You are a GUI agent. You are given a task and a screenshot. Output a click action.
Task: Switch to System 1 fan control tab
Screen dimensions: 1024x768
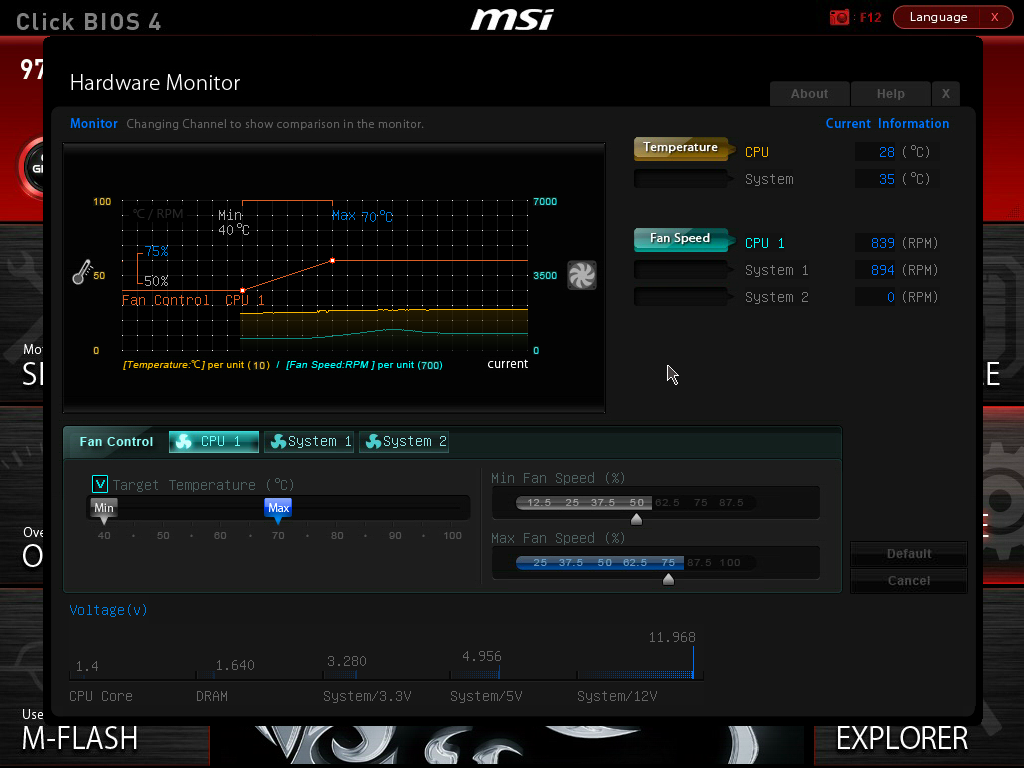(309, 442)
